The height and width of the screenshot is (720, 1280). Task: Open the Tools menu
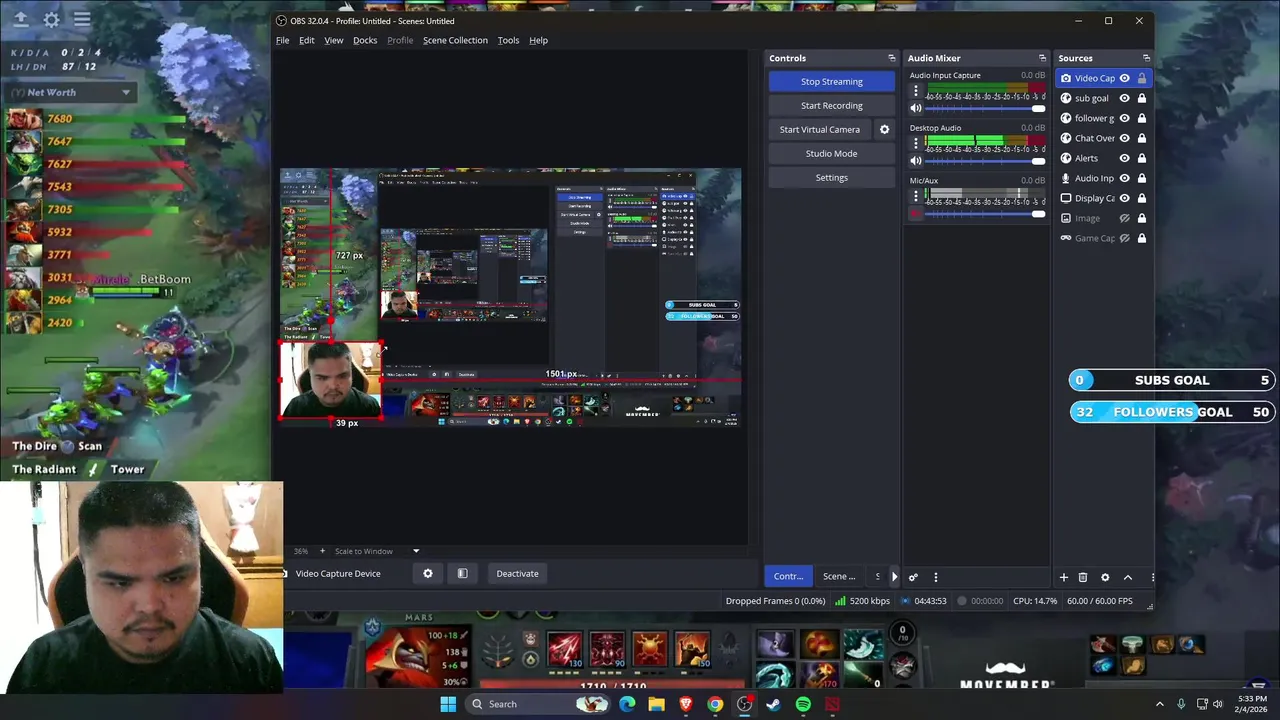click(x=508, y=40)
